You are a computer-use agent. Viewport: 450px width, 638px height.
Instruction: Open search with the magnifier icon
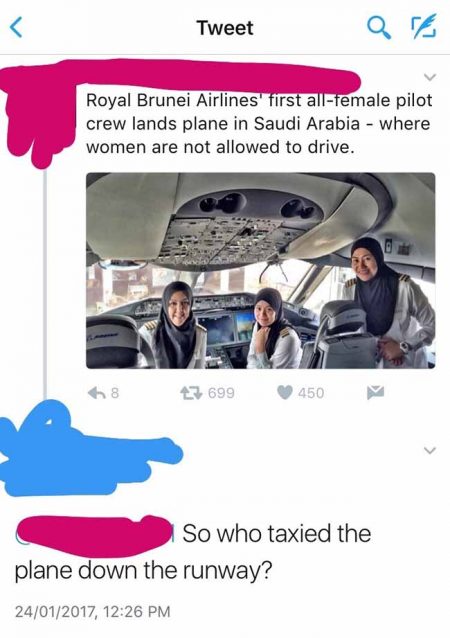tap(379, 28)
